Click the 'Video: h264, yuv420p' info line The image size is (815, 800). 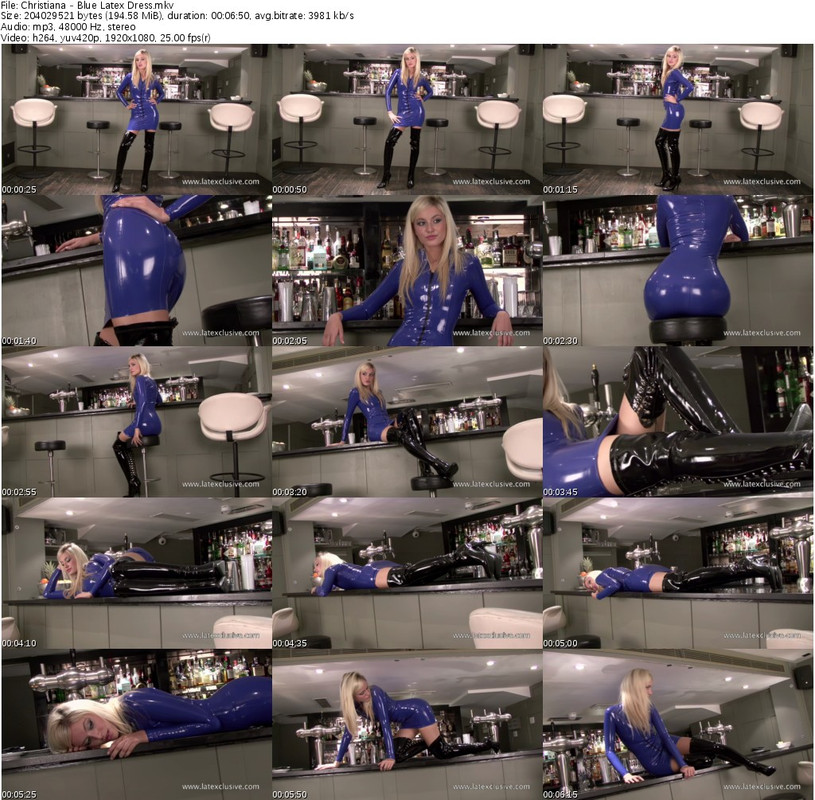click(x=106, y=37)
